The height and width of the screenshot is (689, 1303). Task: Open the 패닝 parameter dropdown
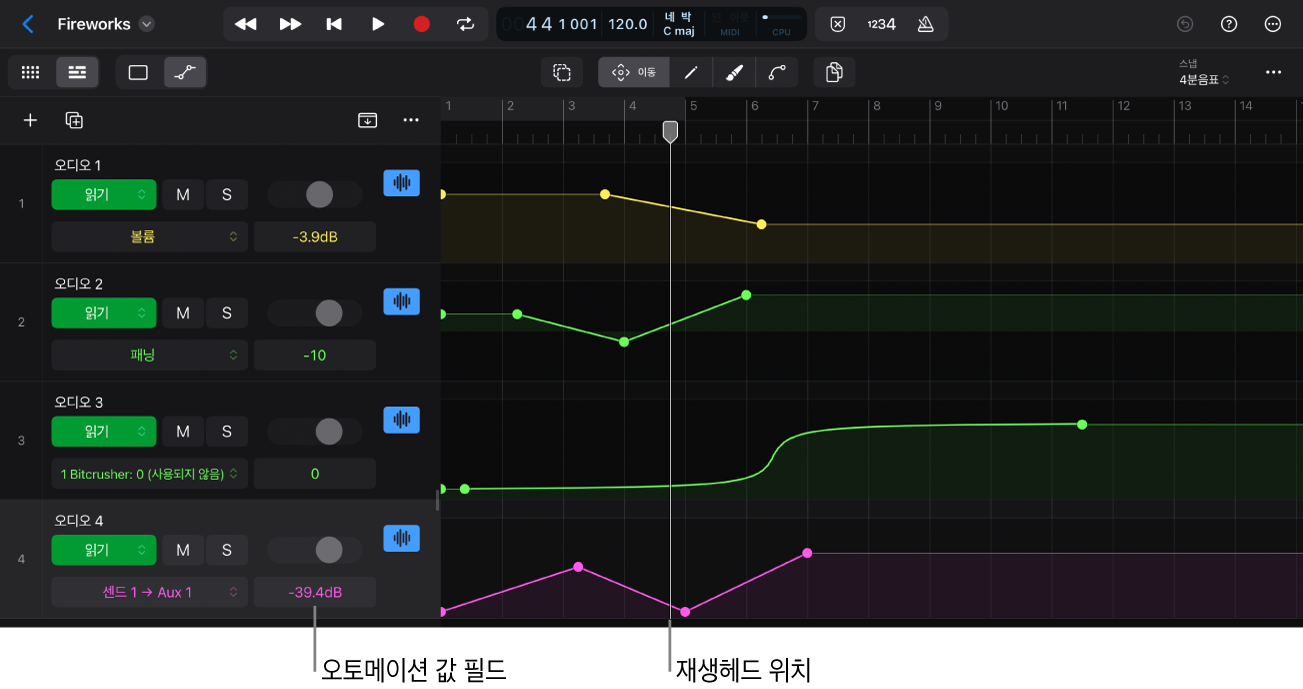(149, 355)
